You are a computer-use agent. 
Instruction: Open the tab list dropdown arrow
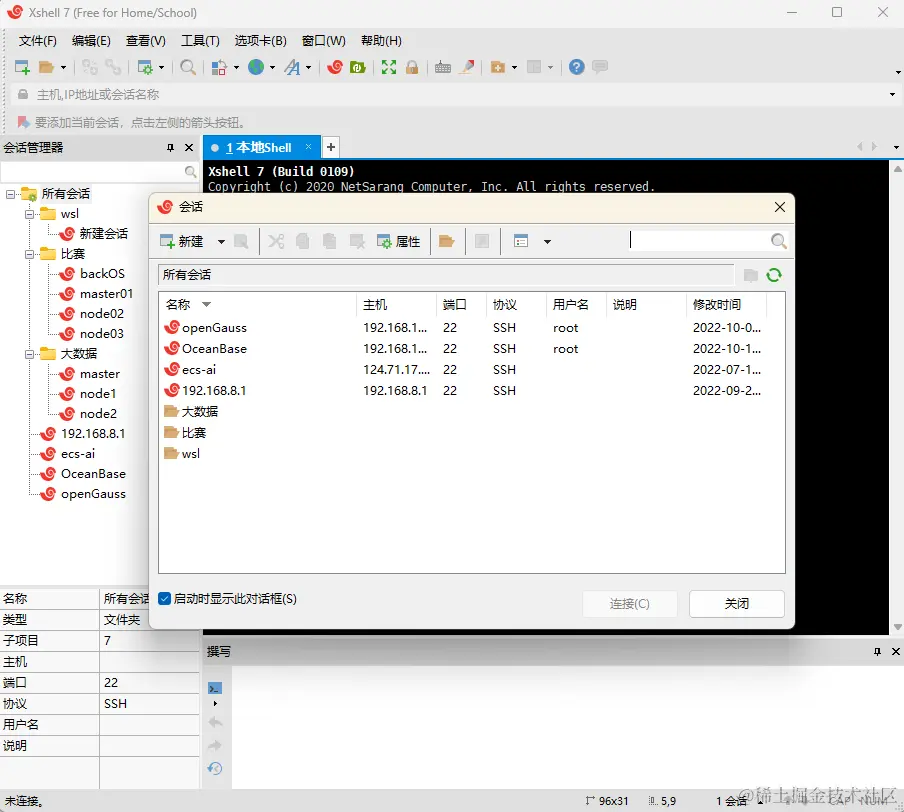896,148
